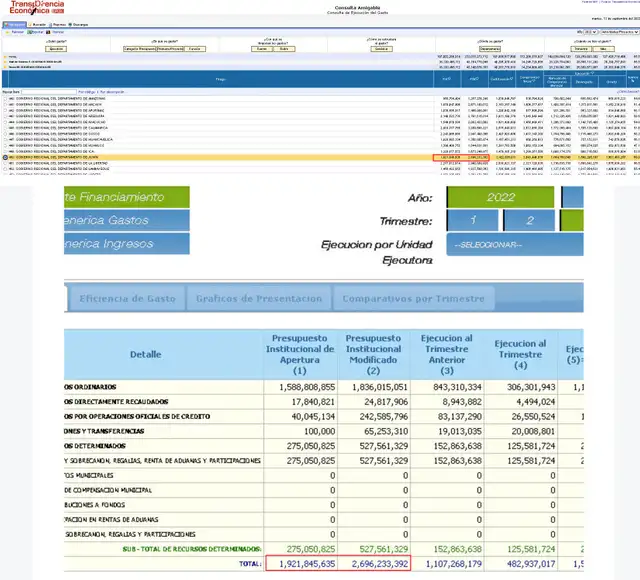Open the Año dropdown showing 2022 at top
The image size is (640, 580).
pos(590,32)
